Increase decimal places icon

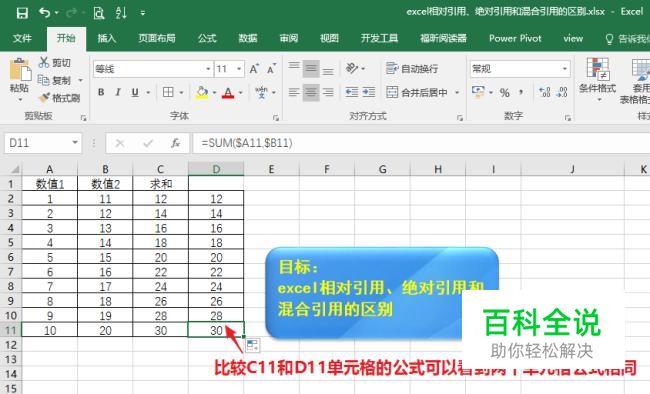pyautogui.click(x=545, y=92)
